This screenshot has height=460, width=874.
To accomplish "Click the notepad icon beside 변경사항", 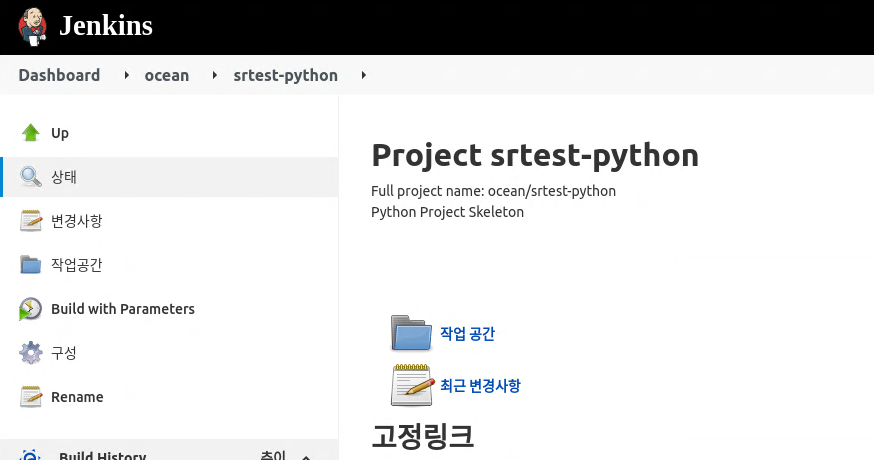I will click(x=31, y=221).
